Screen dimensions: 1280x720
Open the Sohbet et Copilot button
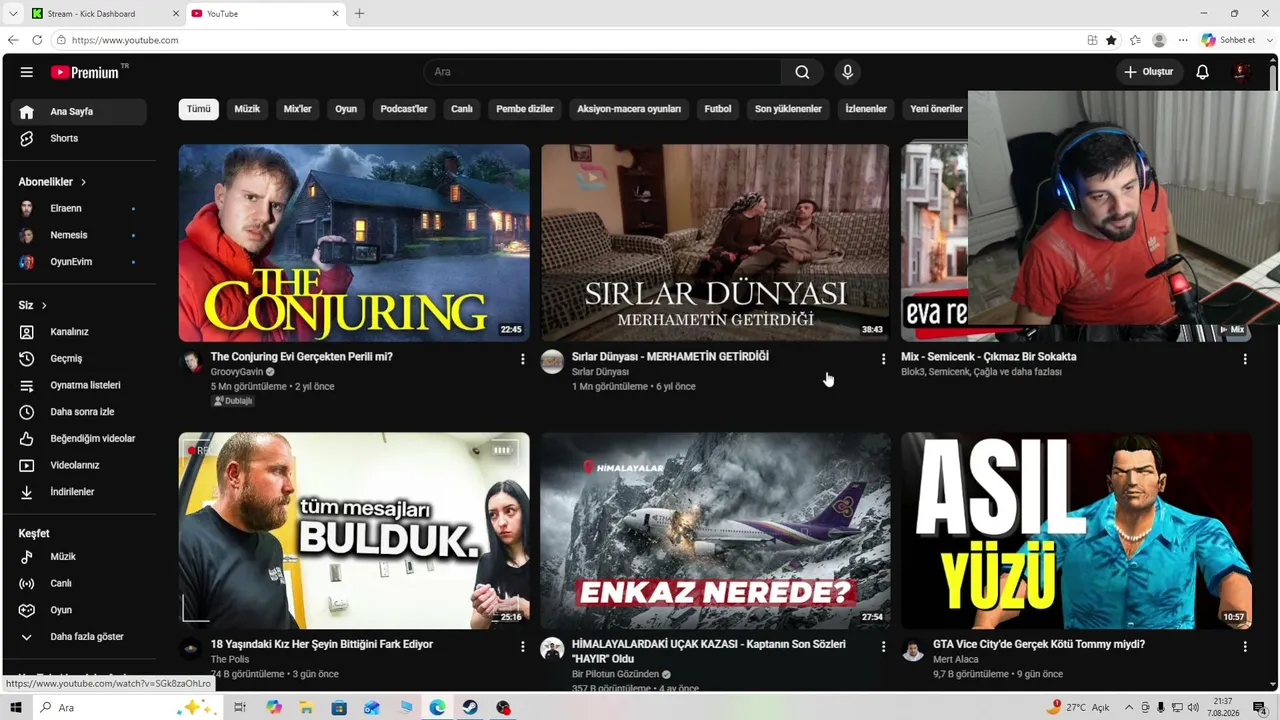[x=1228, y=40]
